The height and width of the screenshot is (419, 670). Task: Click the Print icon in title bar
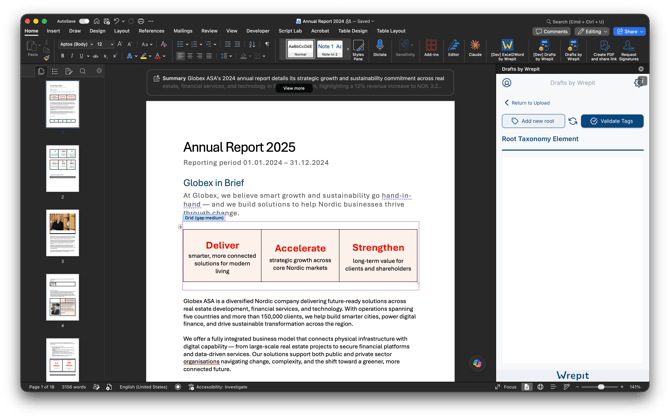141,21
